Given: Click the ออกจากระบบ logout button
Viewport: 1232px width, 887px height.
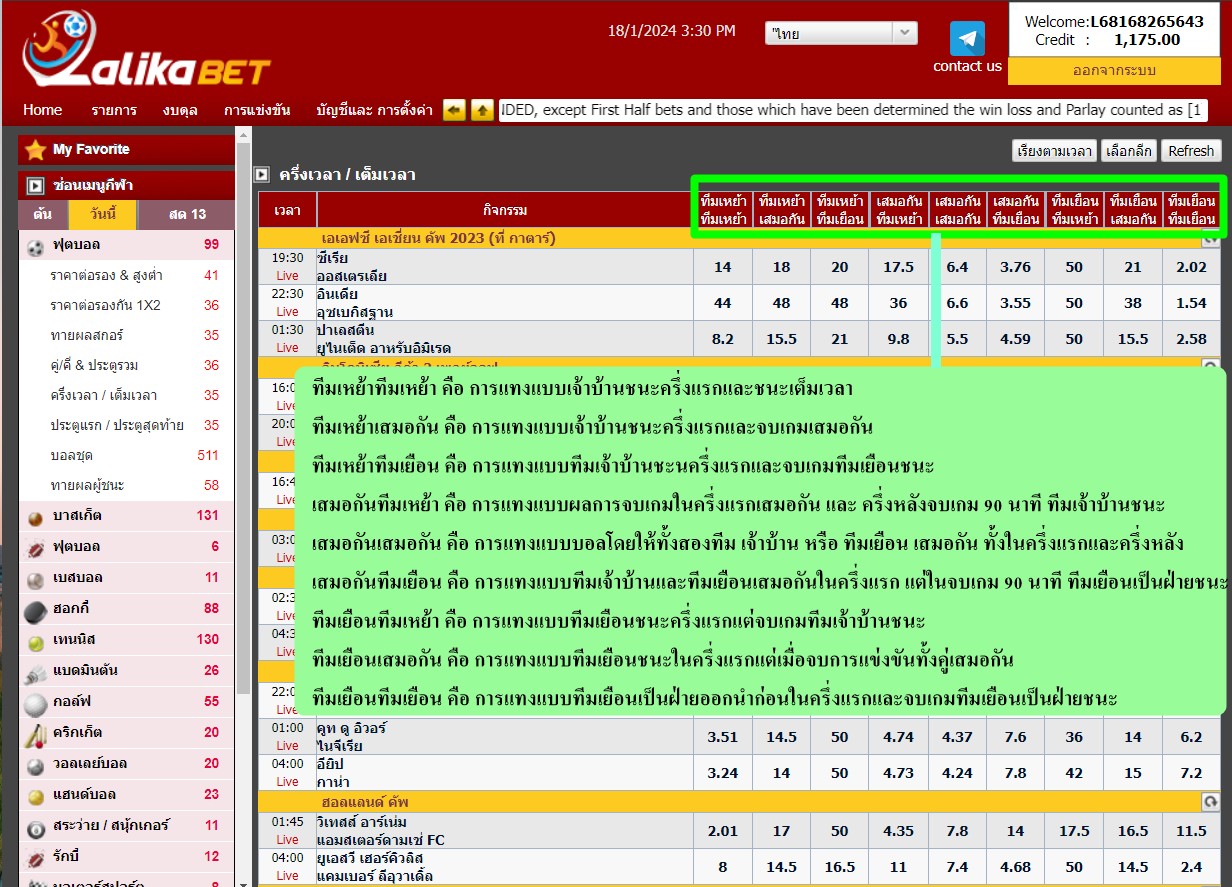Looking at the screenshot, I should [1113, 71].
